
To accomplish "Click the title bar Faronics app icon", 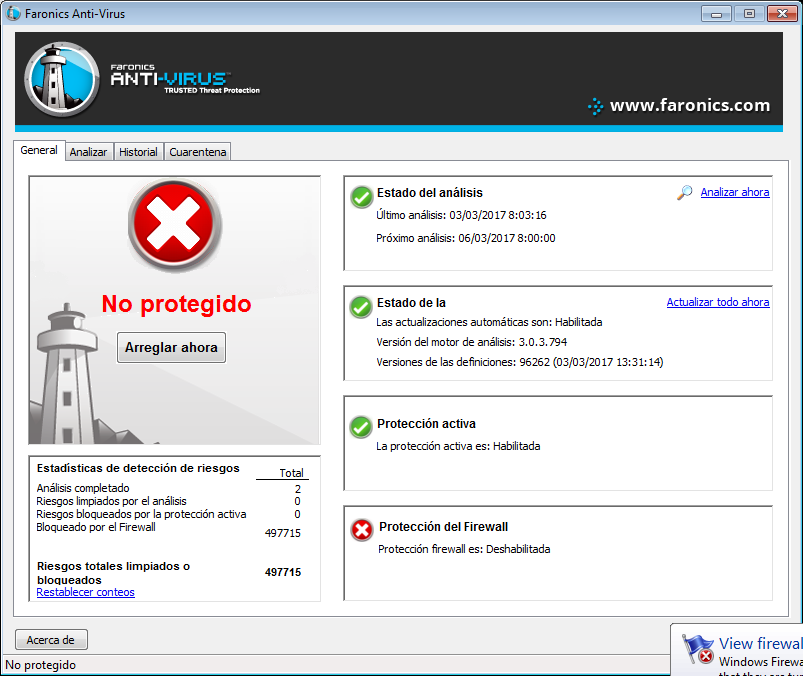I will point(13,13).
